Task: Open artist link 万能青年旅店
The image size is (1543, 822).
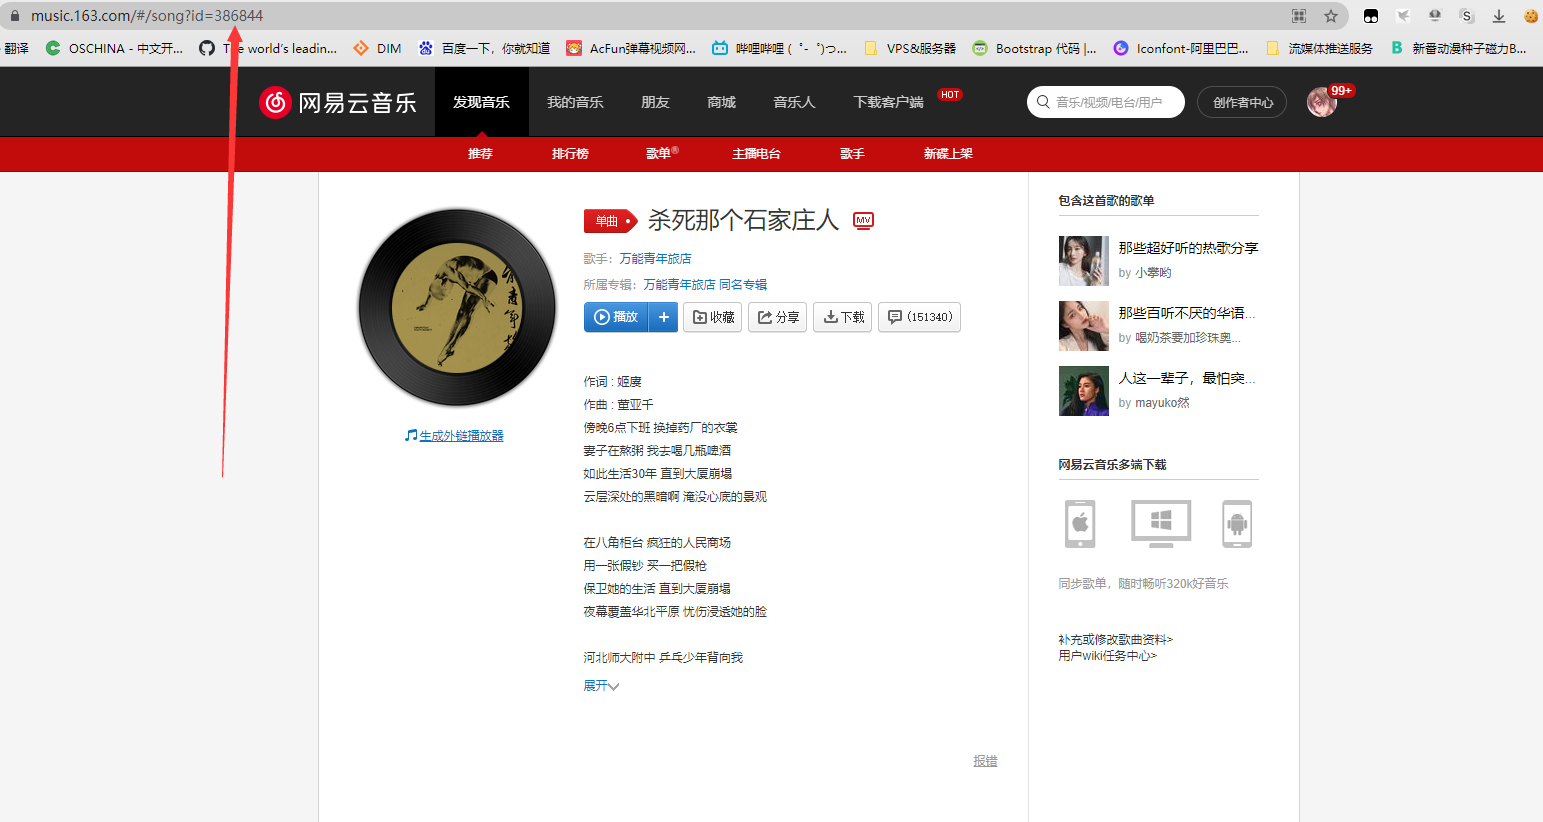Action: coord(655,259)
